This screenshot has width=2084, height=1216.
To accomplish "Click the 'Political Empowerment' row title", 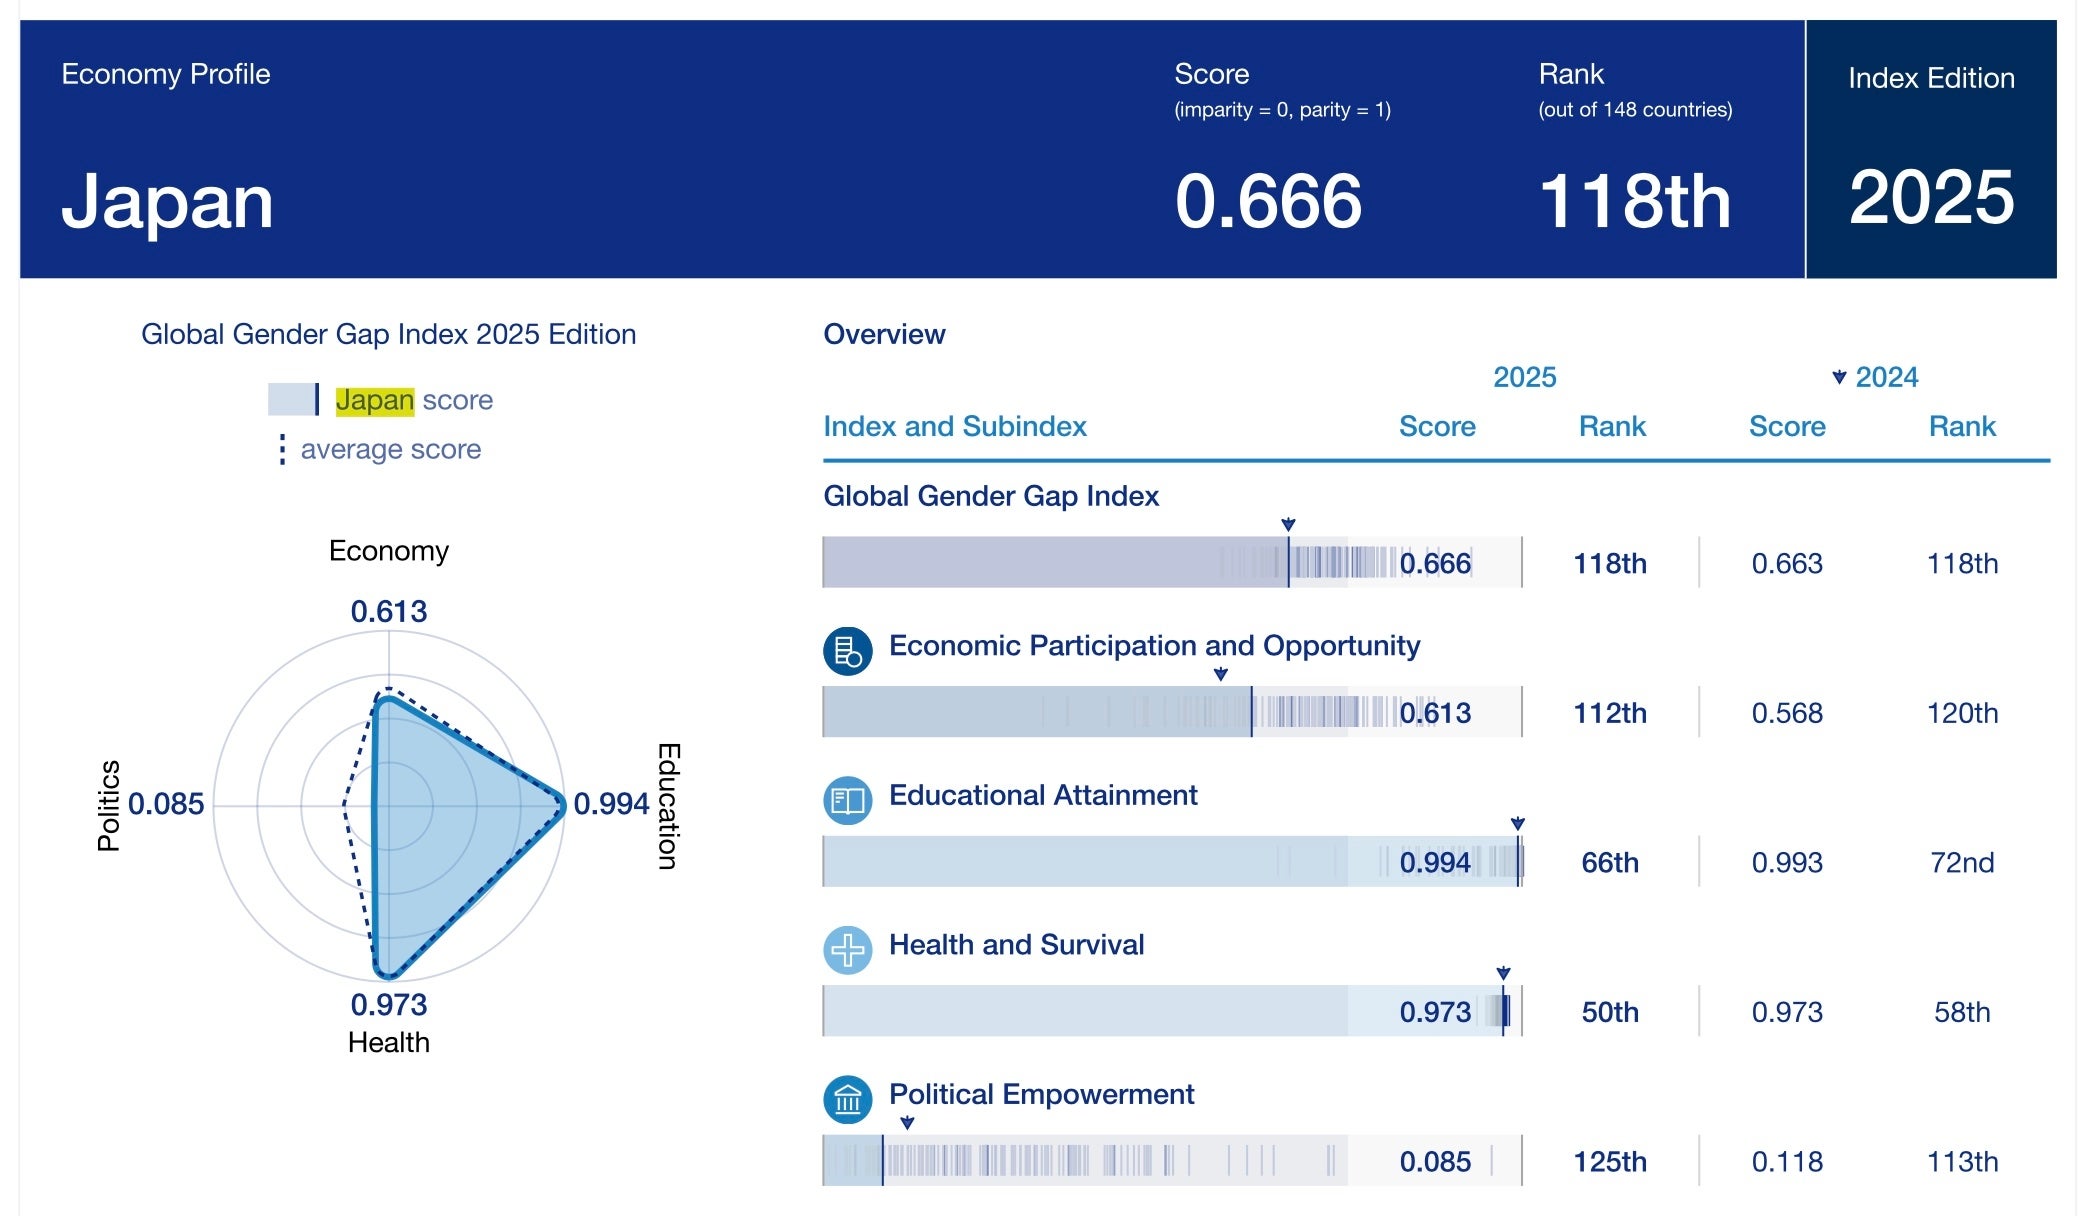I will click(1041, 1094).
